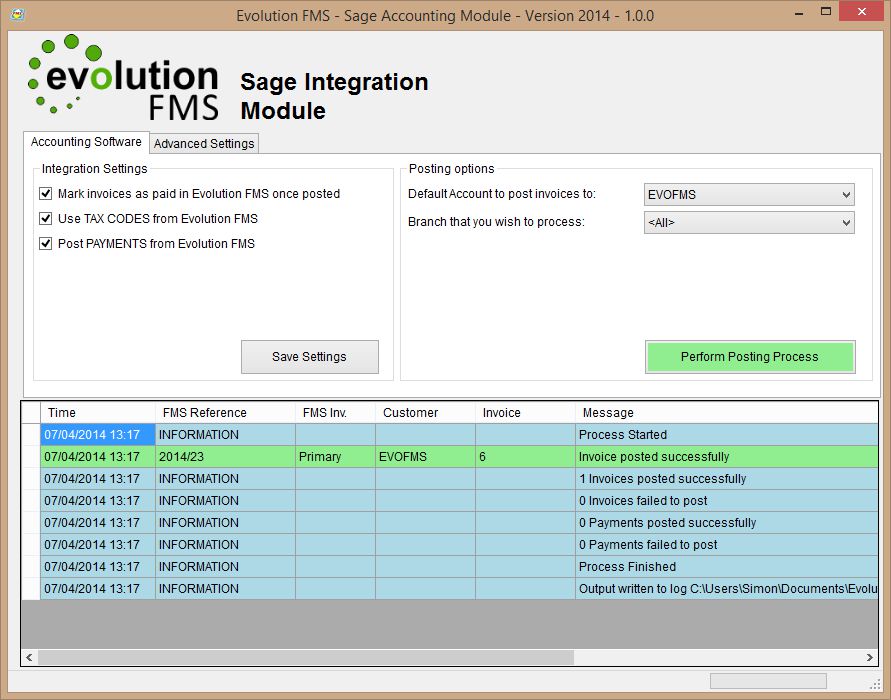Click the '2014/23' FMS reference cell

coord(226,457)
